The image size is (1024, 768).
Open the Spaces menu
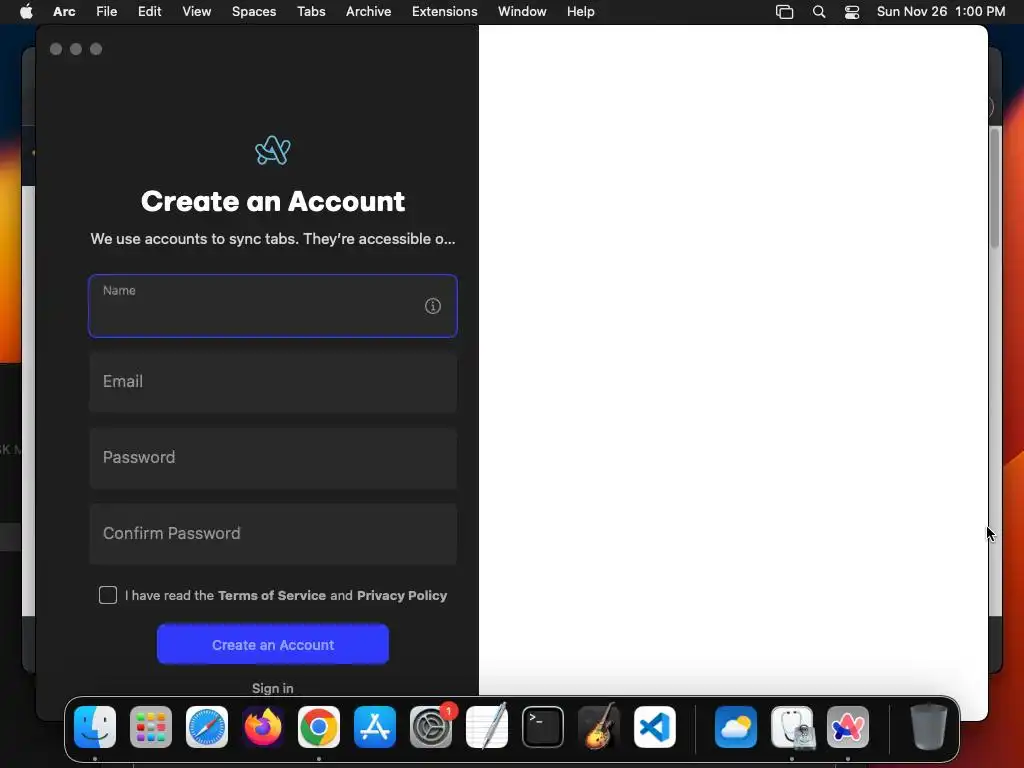pyautogui.click(x=254, y=11)
